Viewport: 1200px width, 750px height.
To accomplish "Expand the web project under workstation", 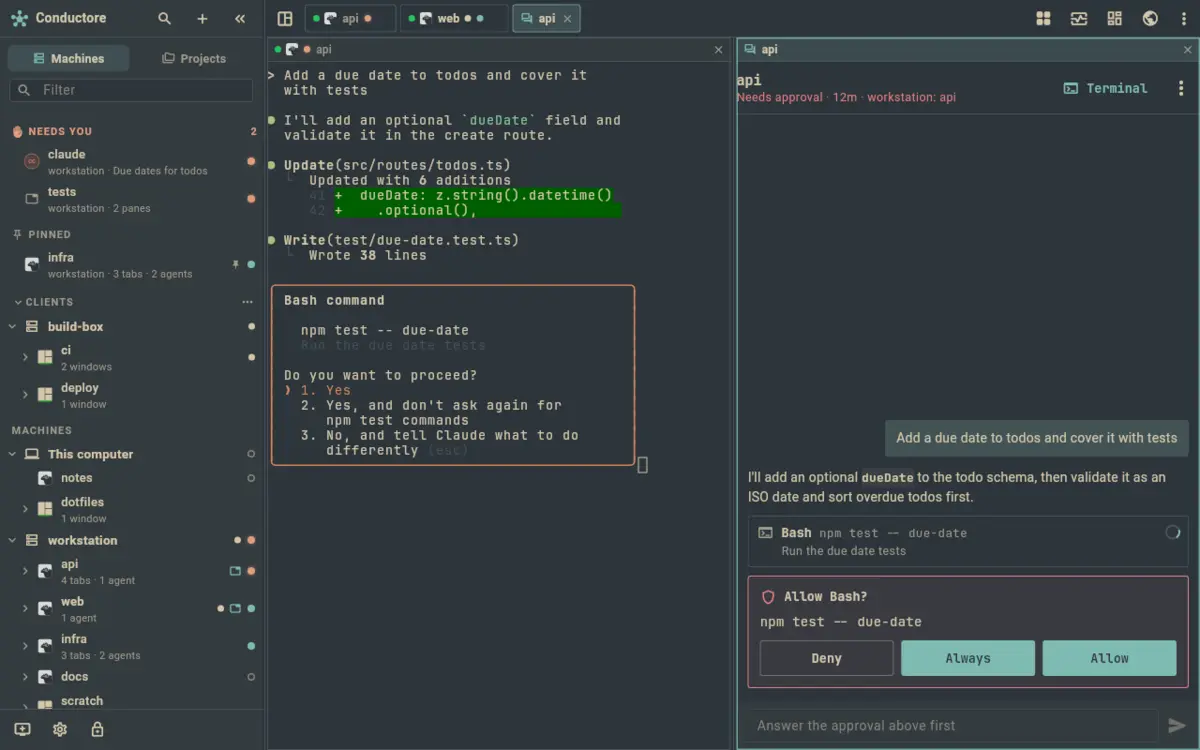I will pos(25,608).
